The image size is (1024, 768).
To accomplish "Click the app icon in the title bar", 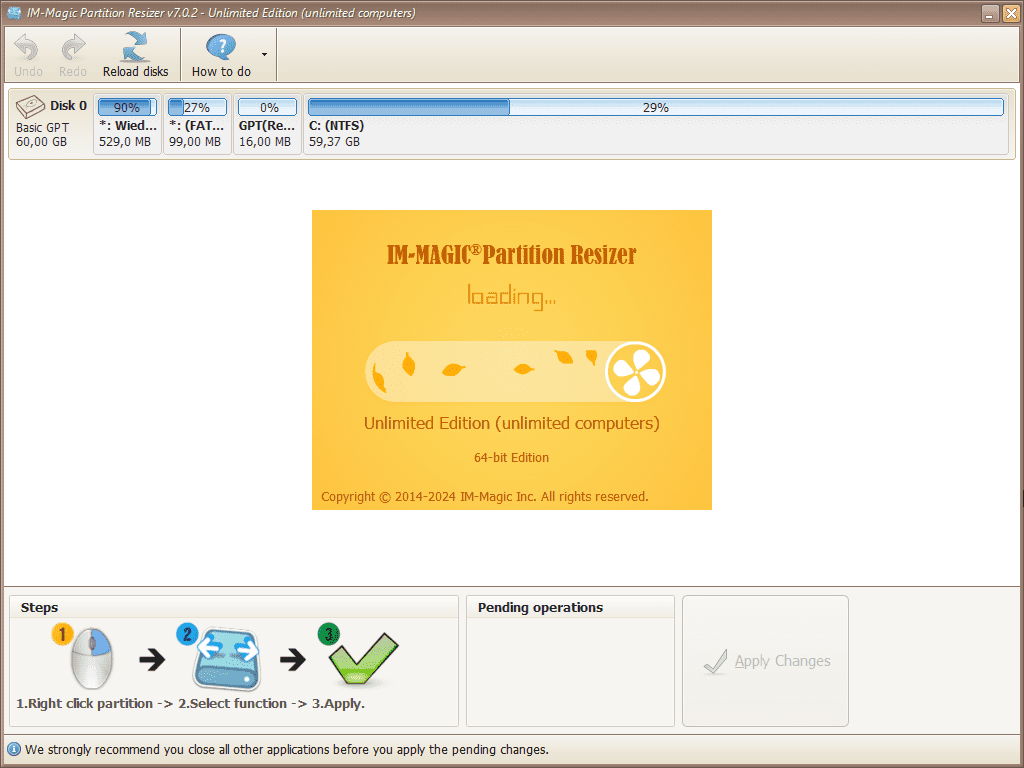I will 14,12.
